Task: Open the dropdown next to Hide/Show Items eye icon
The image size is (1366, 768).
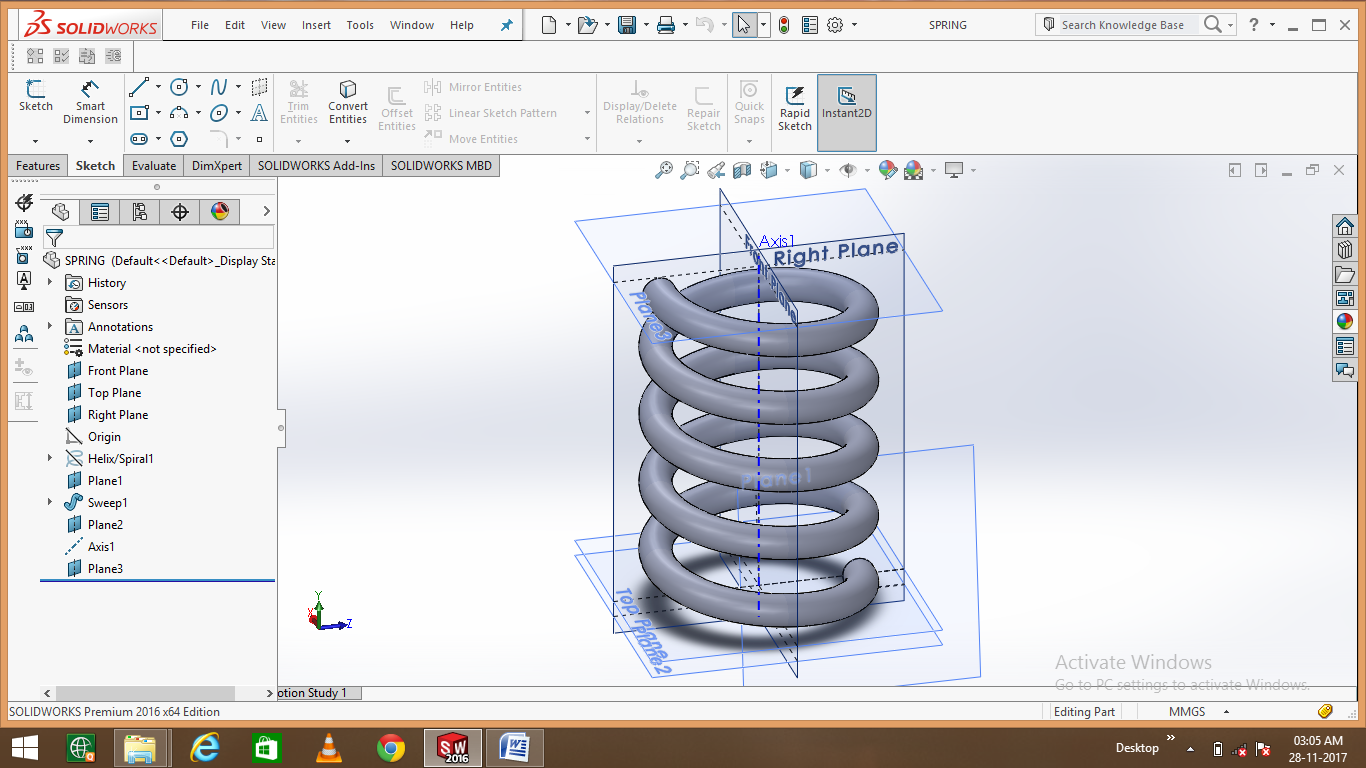Action: coord(867,171)
